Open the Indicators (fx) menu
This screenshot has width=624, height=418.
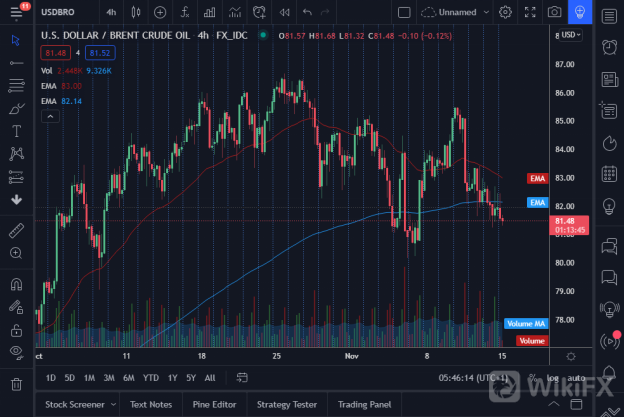187,12
